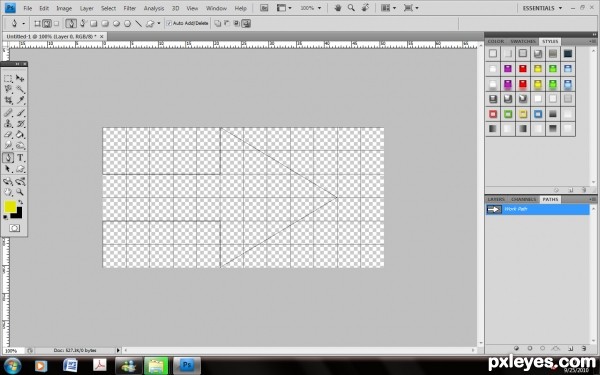
Task: Select the Eyedropper tool
Action: [x=20, y=100]
